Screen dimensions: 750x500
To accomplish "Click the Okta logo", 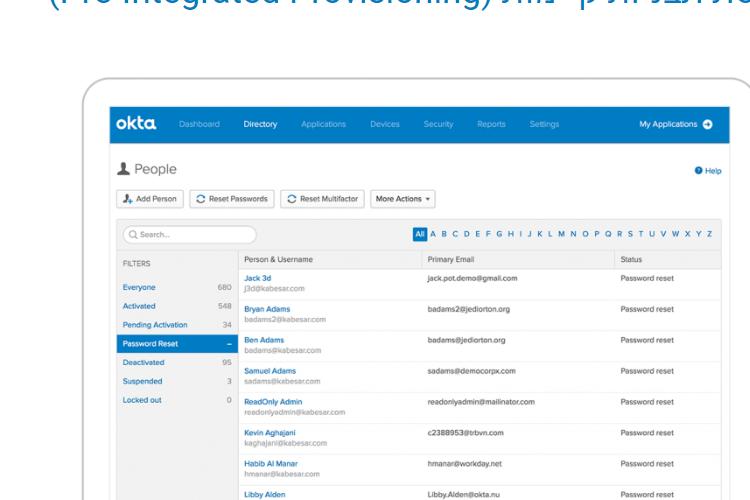I will click(136, 123).
